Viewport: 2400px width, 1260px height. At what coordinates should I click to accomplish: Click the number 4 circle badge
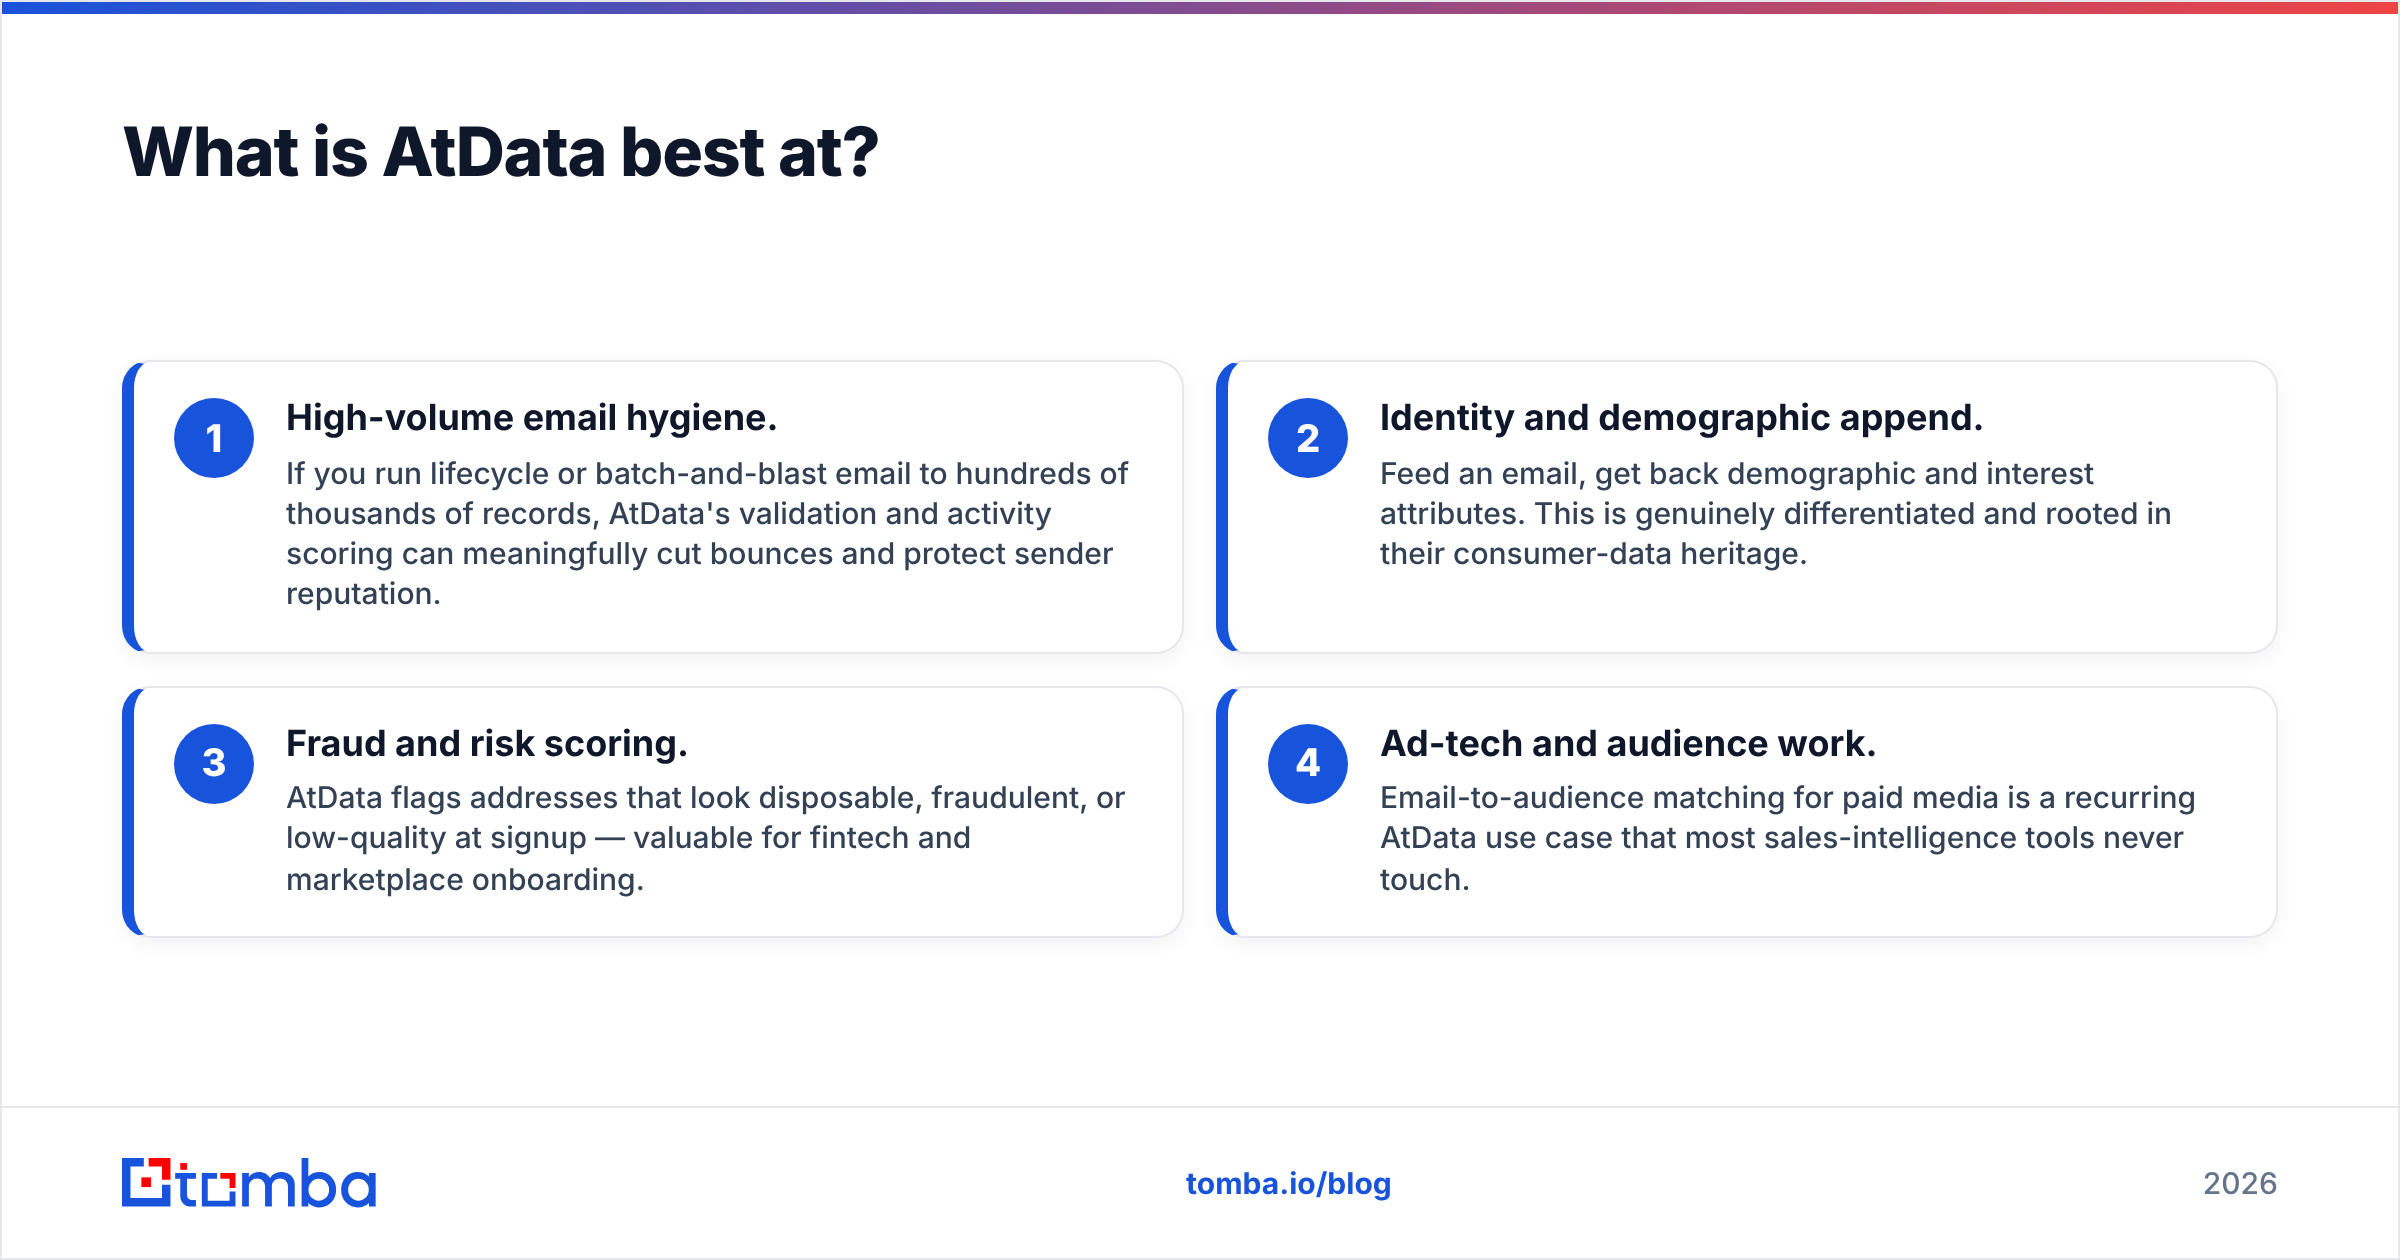(x=1308, y=763)
